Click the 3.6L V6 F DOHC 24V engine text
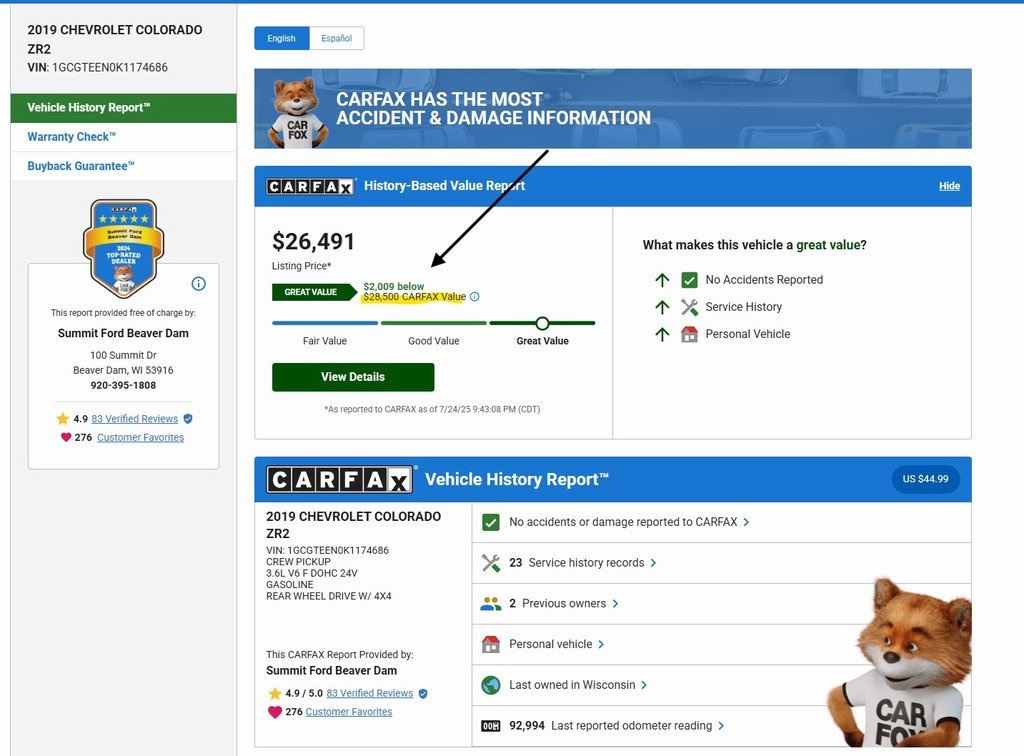This screenshot has width=1024, height=756. [312, 573]
